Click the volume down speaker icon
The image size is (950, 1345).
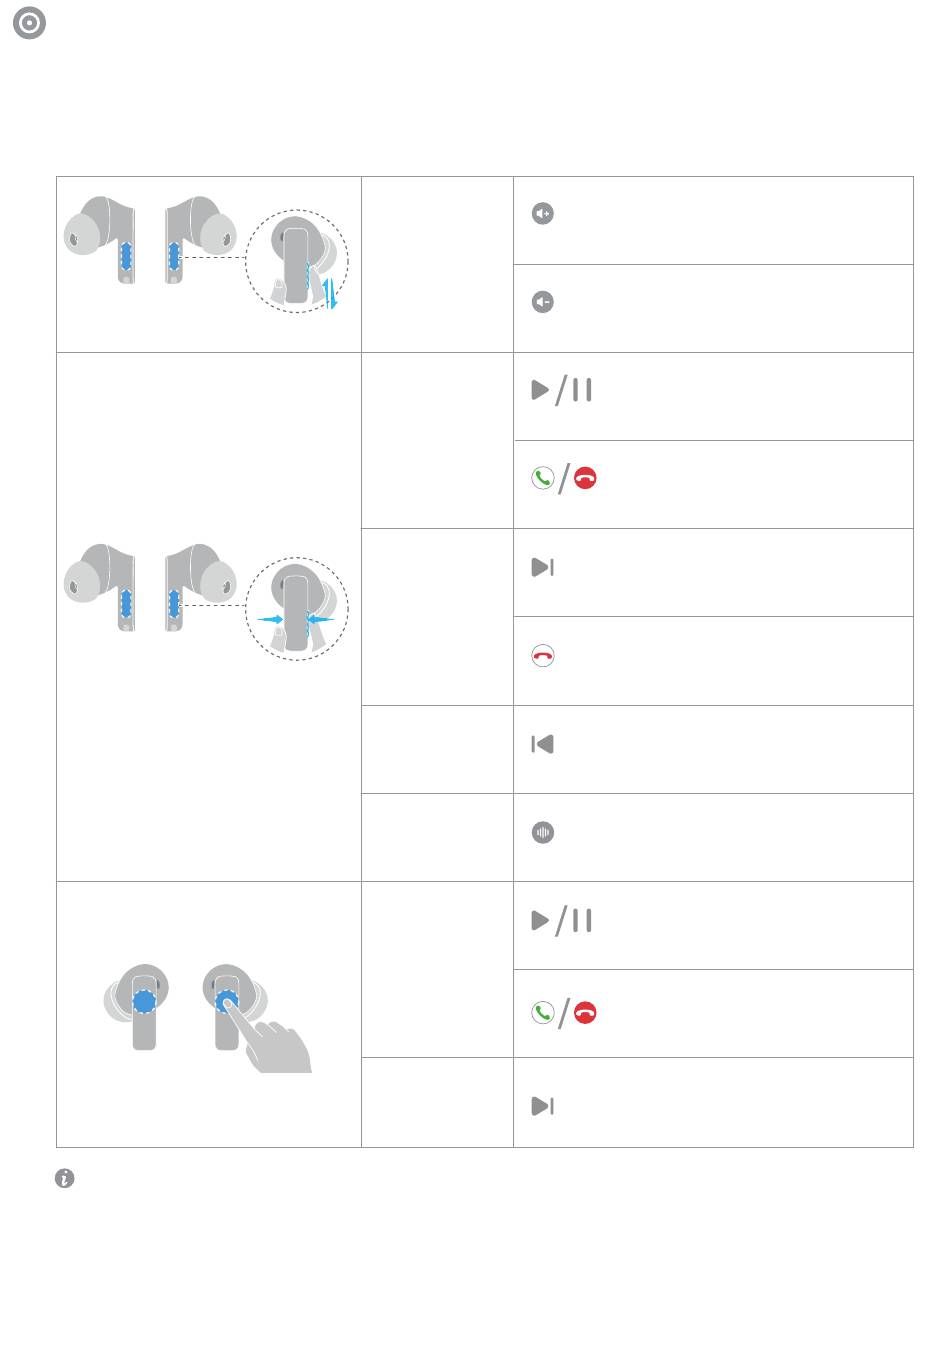543,301
